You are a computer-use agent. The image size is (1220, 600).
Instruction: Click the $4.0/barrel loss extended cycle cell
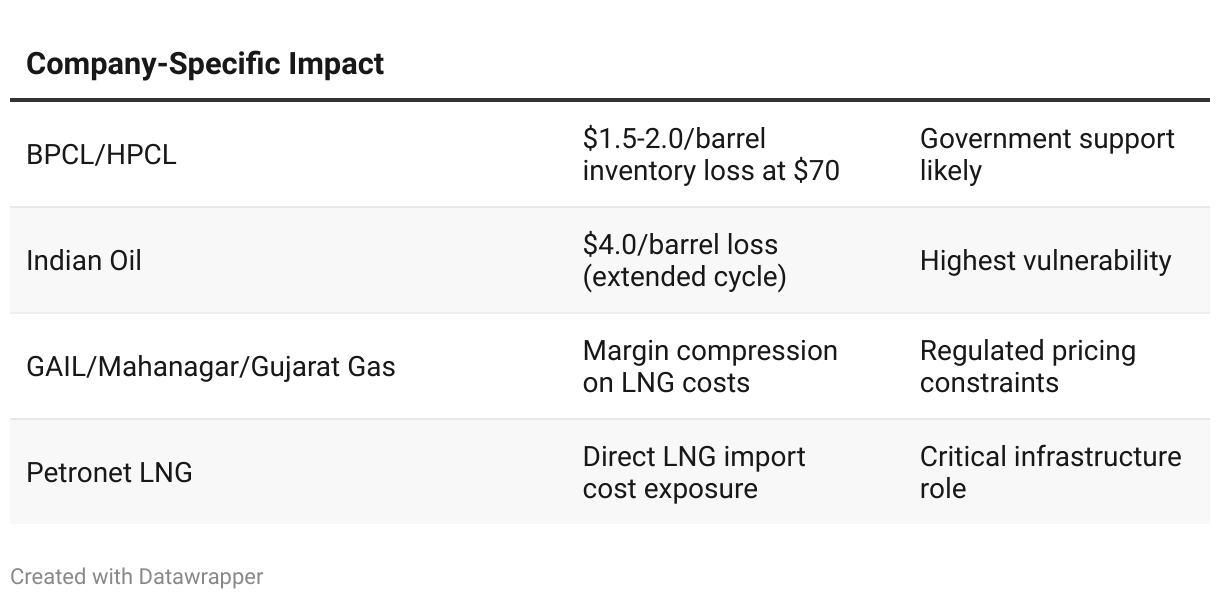click(685, 261)
